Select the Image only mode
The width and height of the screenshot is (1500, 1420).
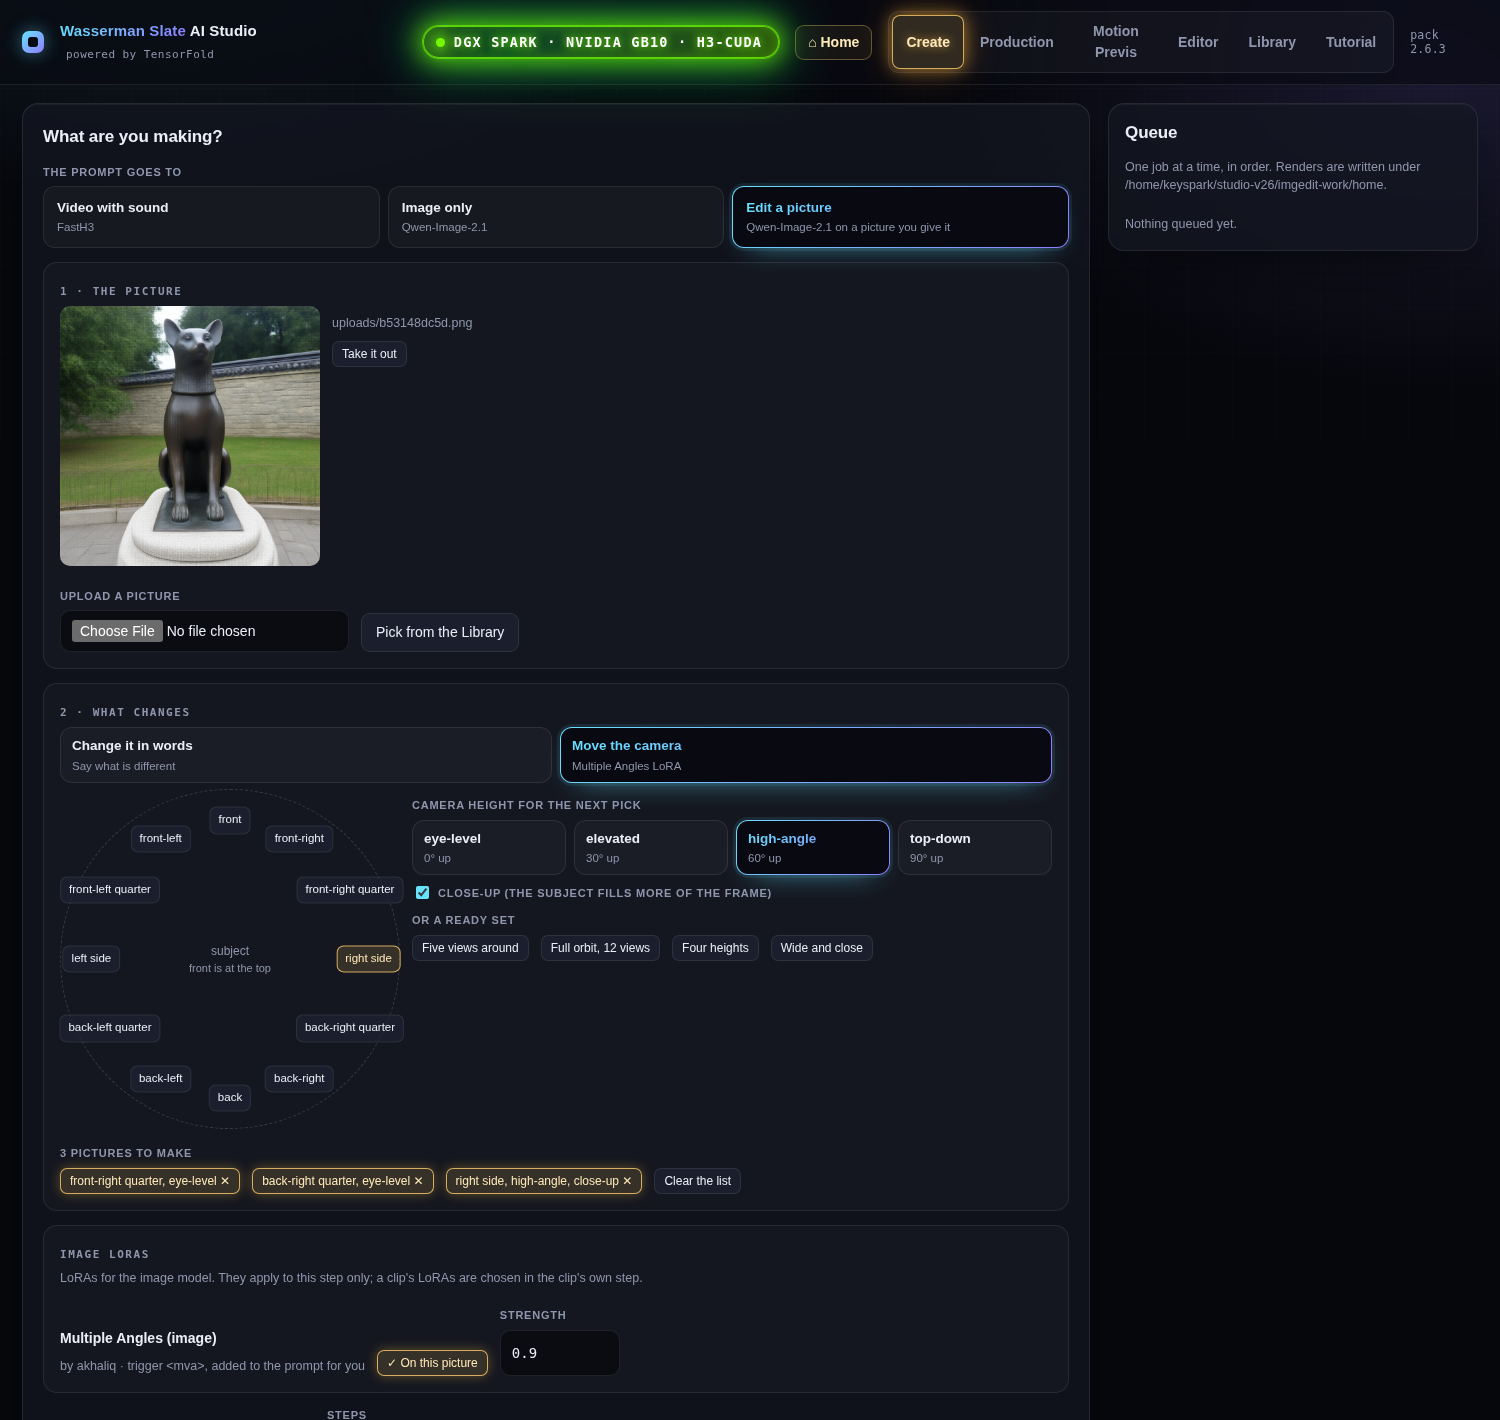pyautogui.click(x=556, y=217)
